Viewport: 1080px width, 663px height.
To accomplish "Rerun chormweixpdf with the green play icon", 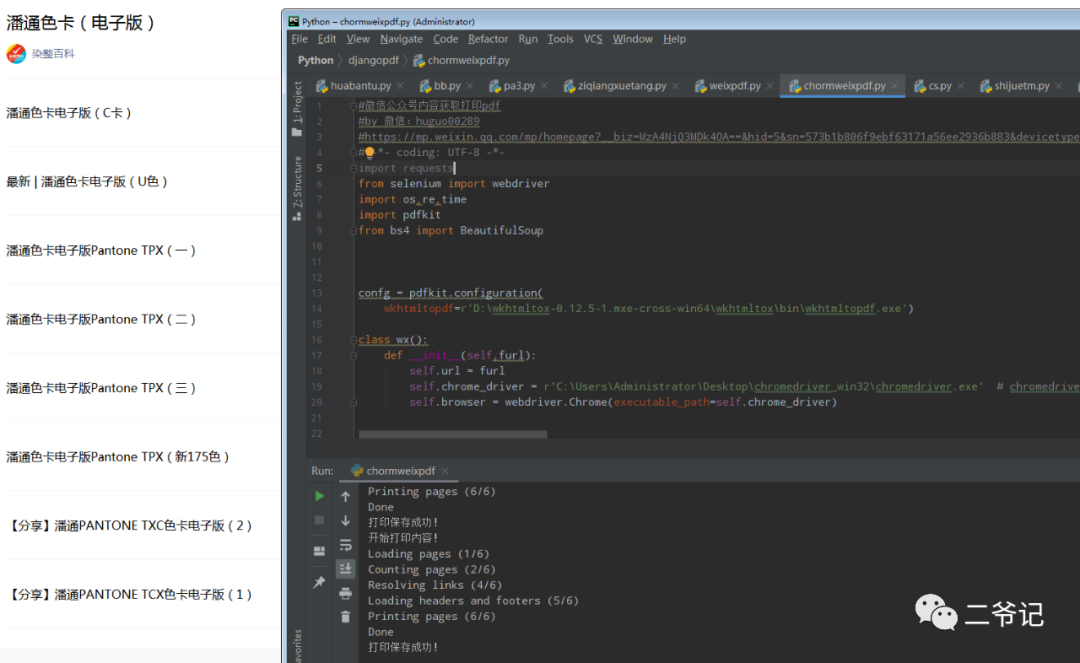I will tap(320, 496).
